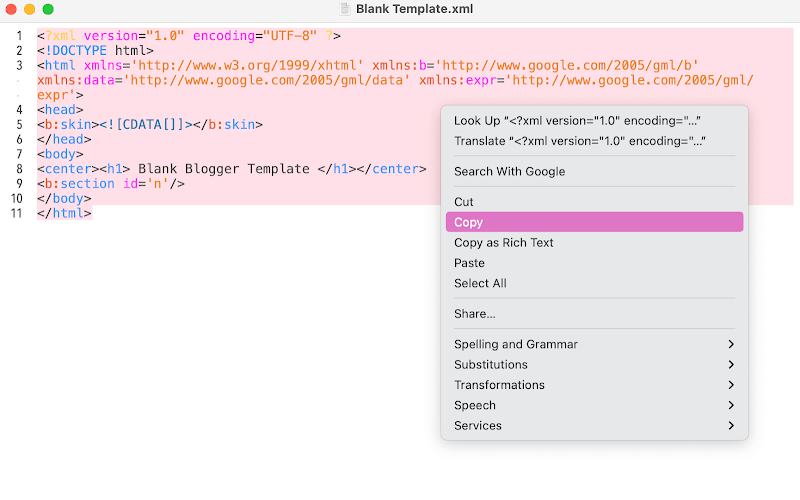This screenshot has width=800, height=500.
Task: Click Search With Google
Action: 594,171
